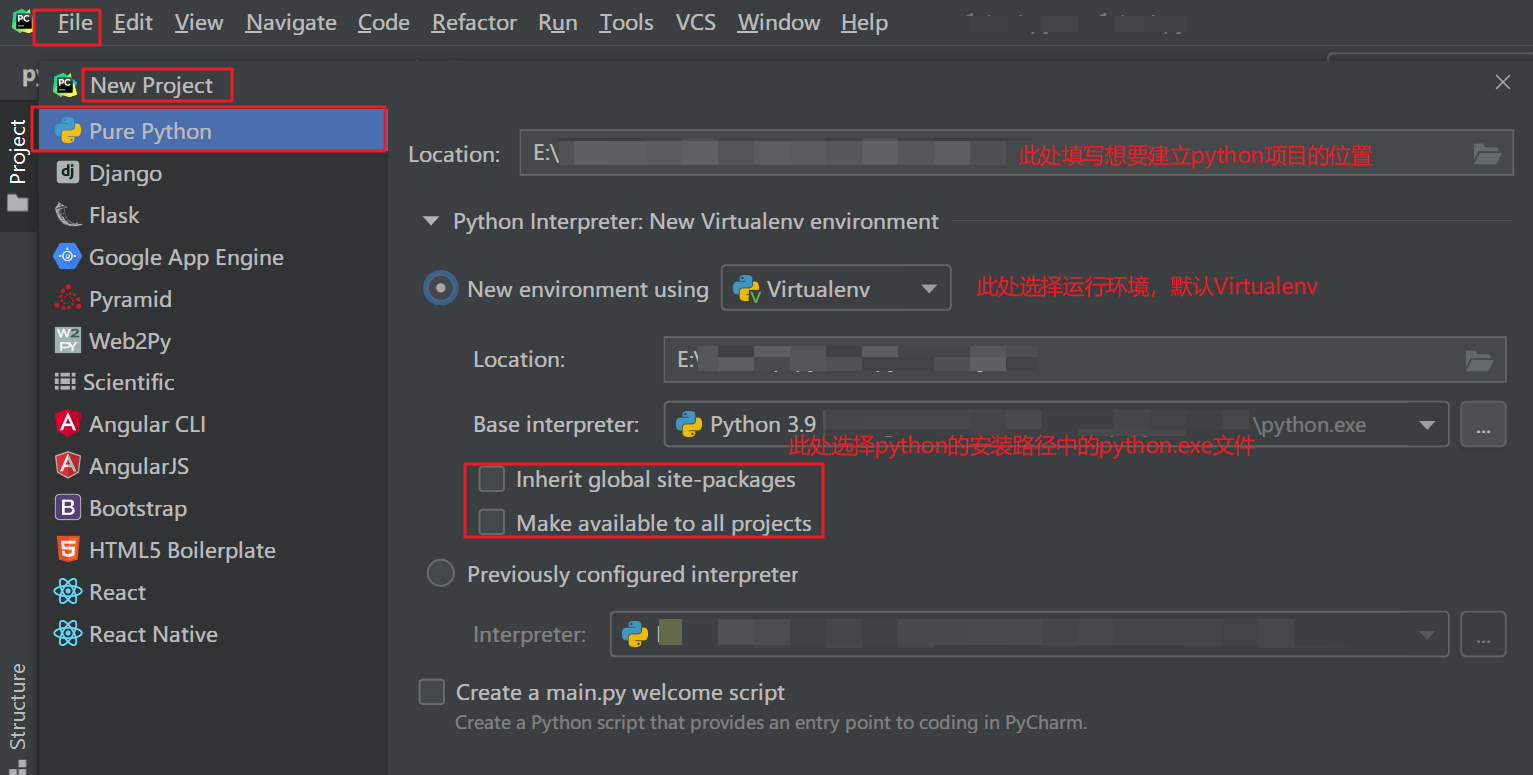Click the PyCharm logo icon in menu bar
This screenshot has width=1533, height=775.
click(22, 21)
